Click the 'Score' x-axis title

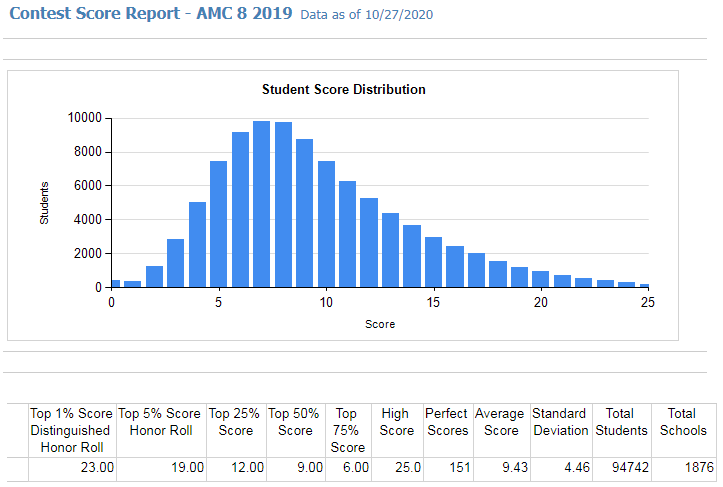(x=380, y=324)
